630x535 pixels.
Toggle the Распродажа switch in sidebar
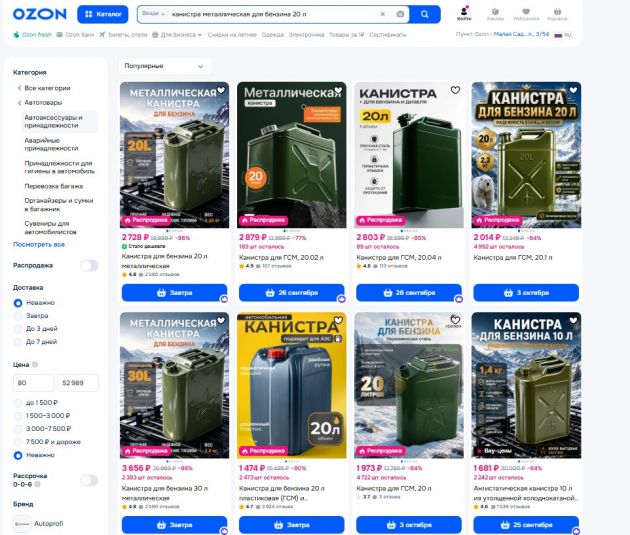(89, 265)
